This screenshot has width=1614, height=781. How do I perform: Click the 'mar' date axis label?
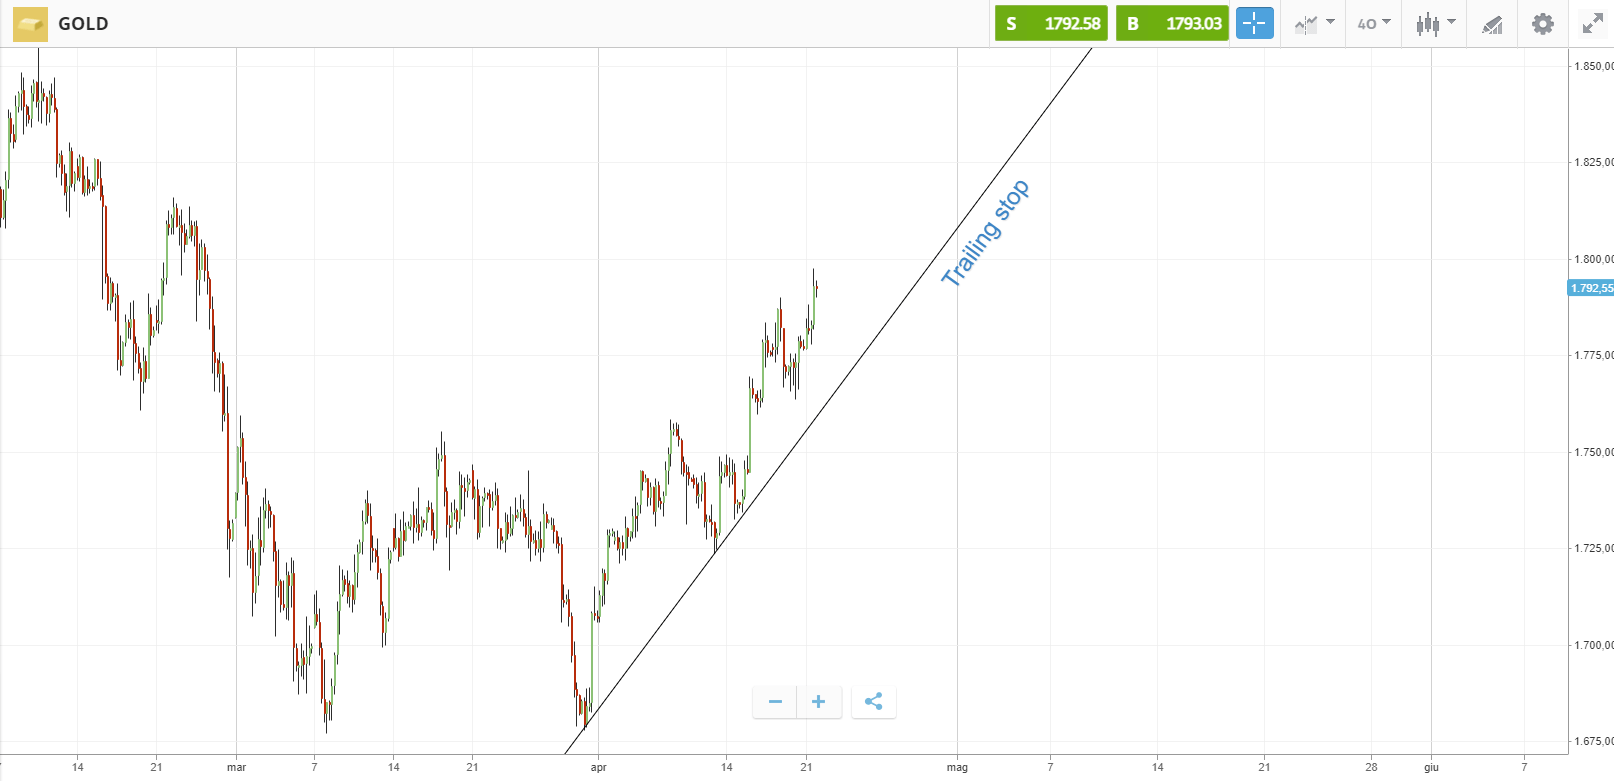pos(236,767)
